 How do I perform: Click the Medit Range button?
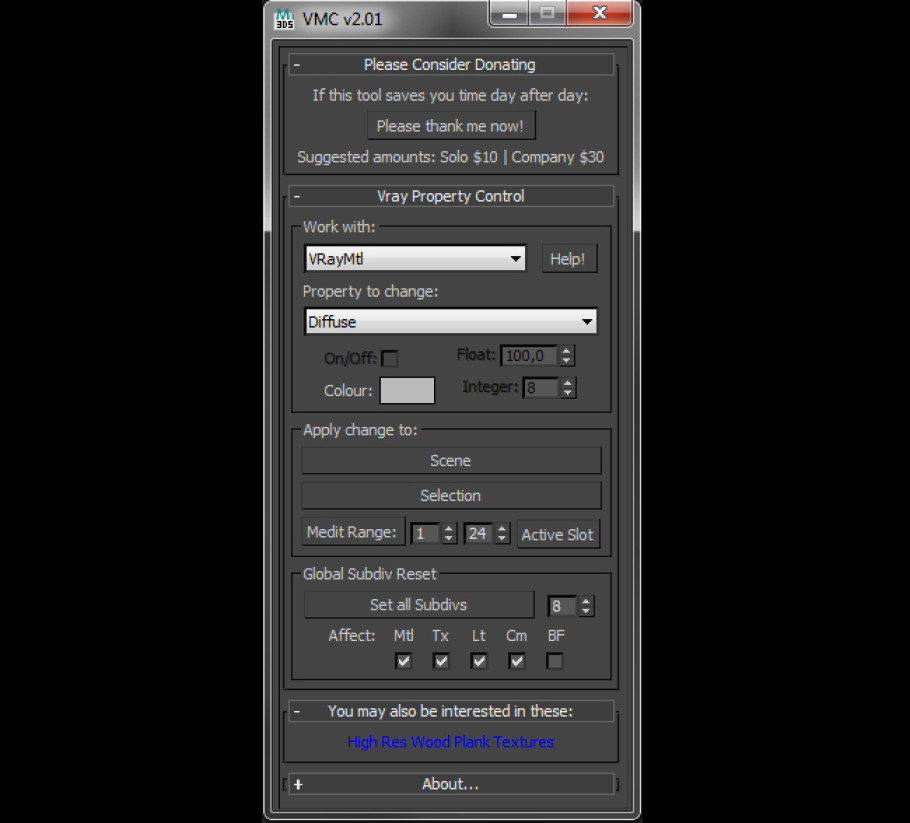352,532
